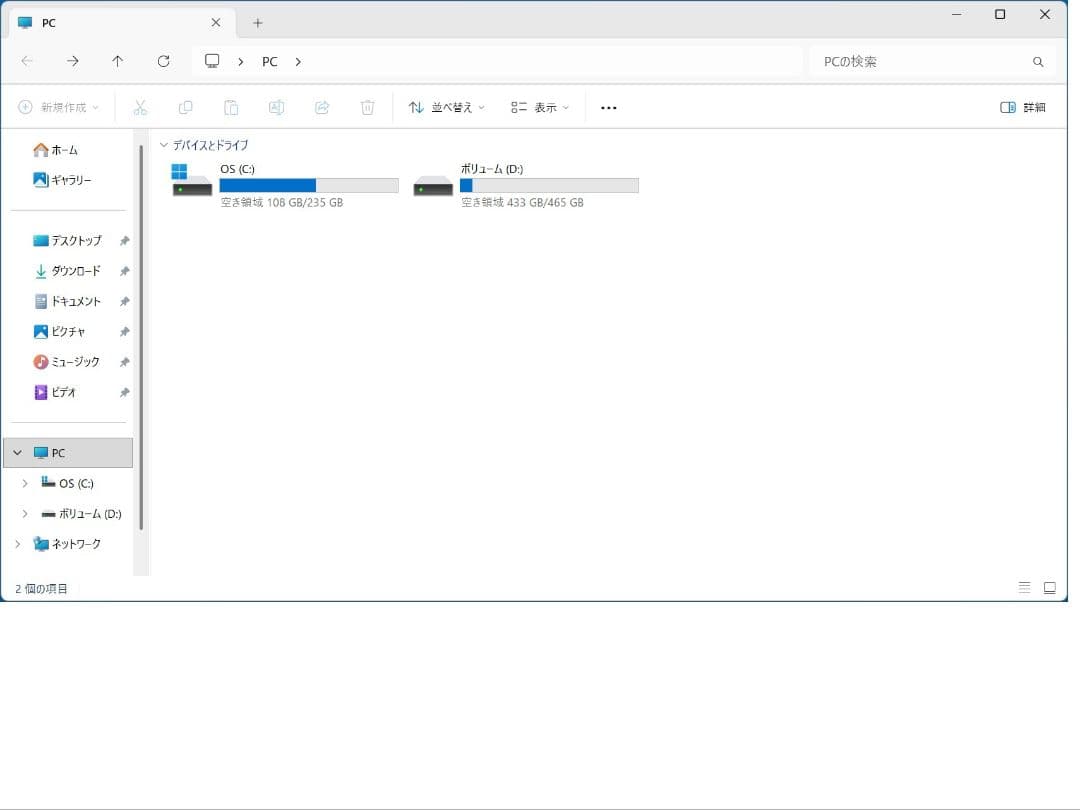
Task: Click the Refresh icon in the address bar
Action: click(x=163, y=61)
